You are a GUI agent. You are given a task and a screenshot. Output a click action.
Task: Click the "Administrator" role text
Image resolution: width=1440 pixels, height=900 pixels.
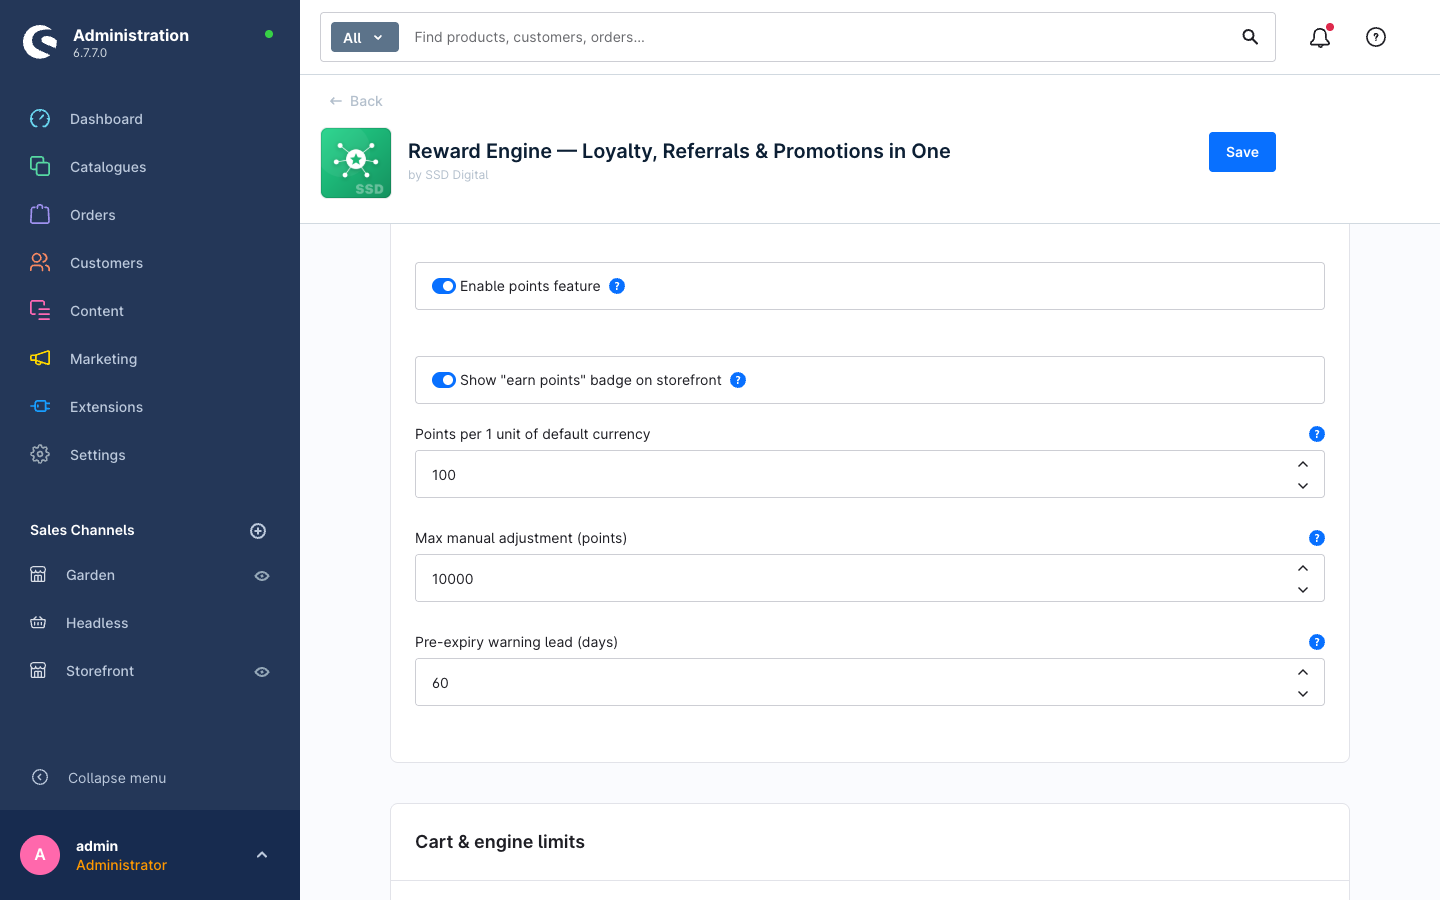(x=121, y=865)
